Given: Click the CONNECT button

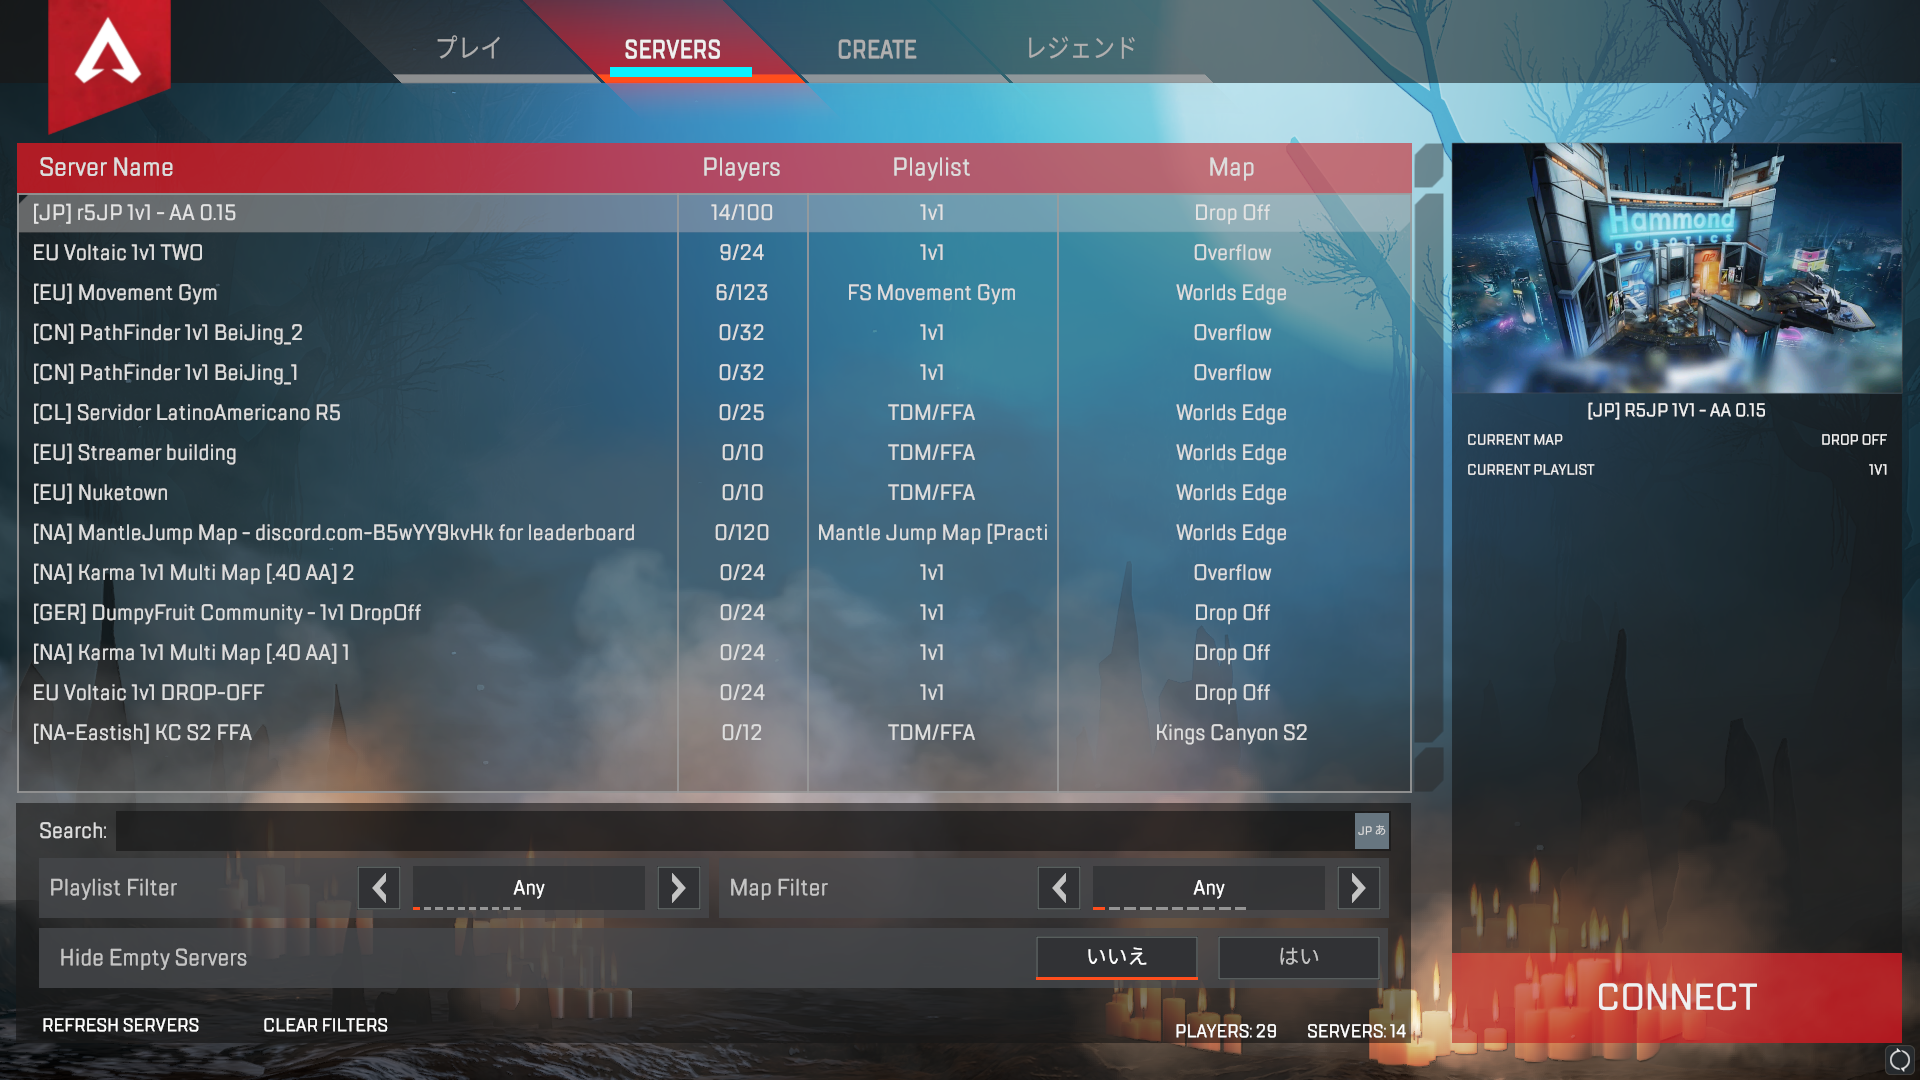Looking at the screenshot, I should (x=1677, y=997).
